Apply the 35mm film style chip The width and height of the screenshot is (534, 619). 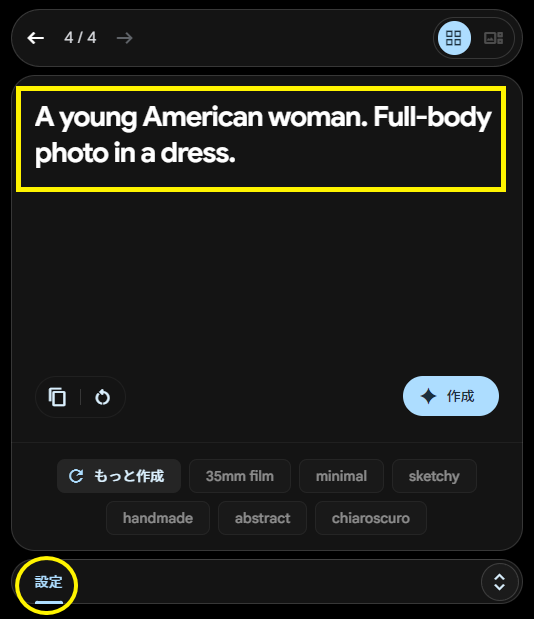[240, 476]
